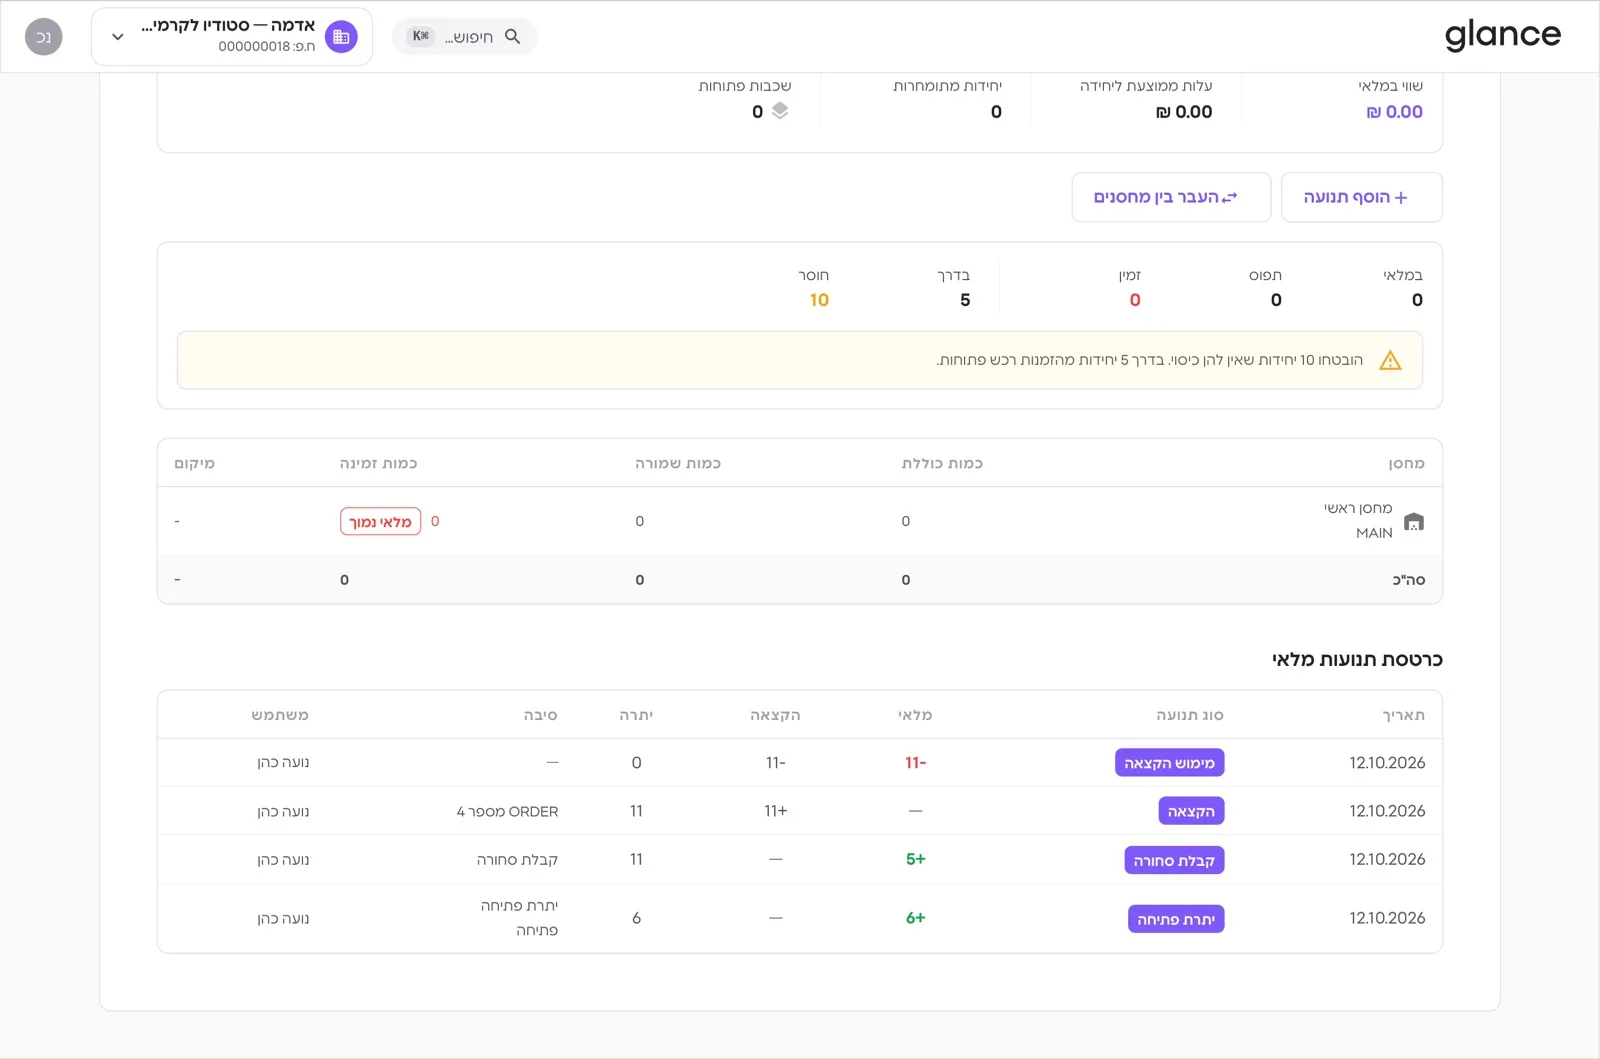Click the search magnifier icon
1600x1059 pixels.
[513, 37]
